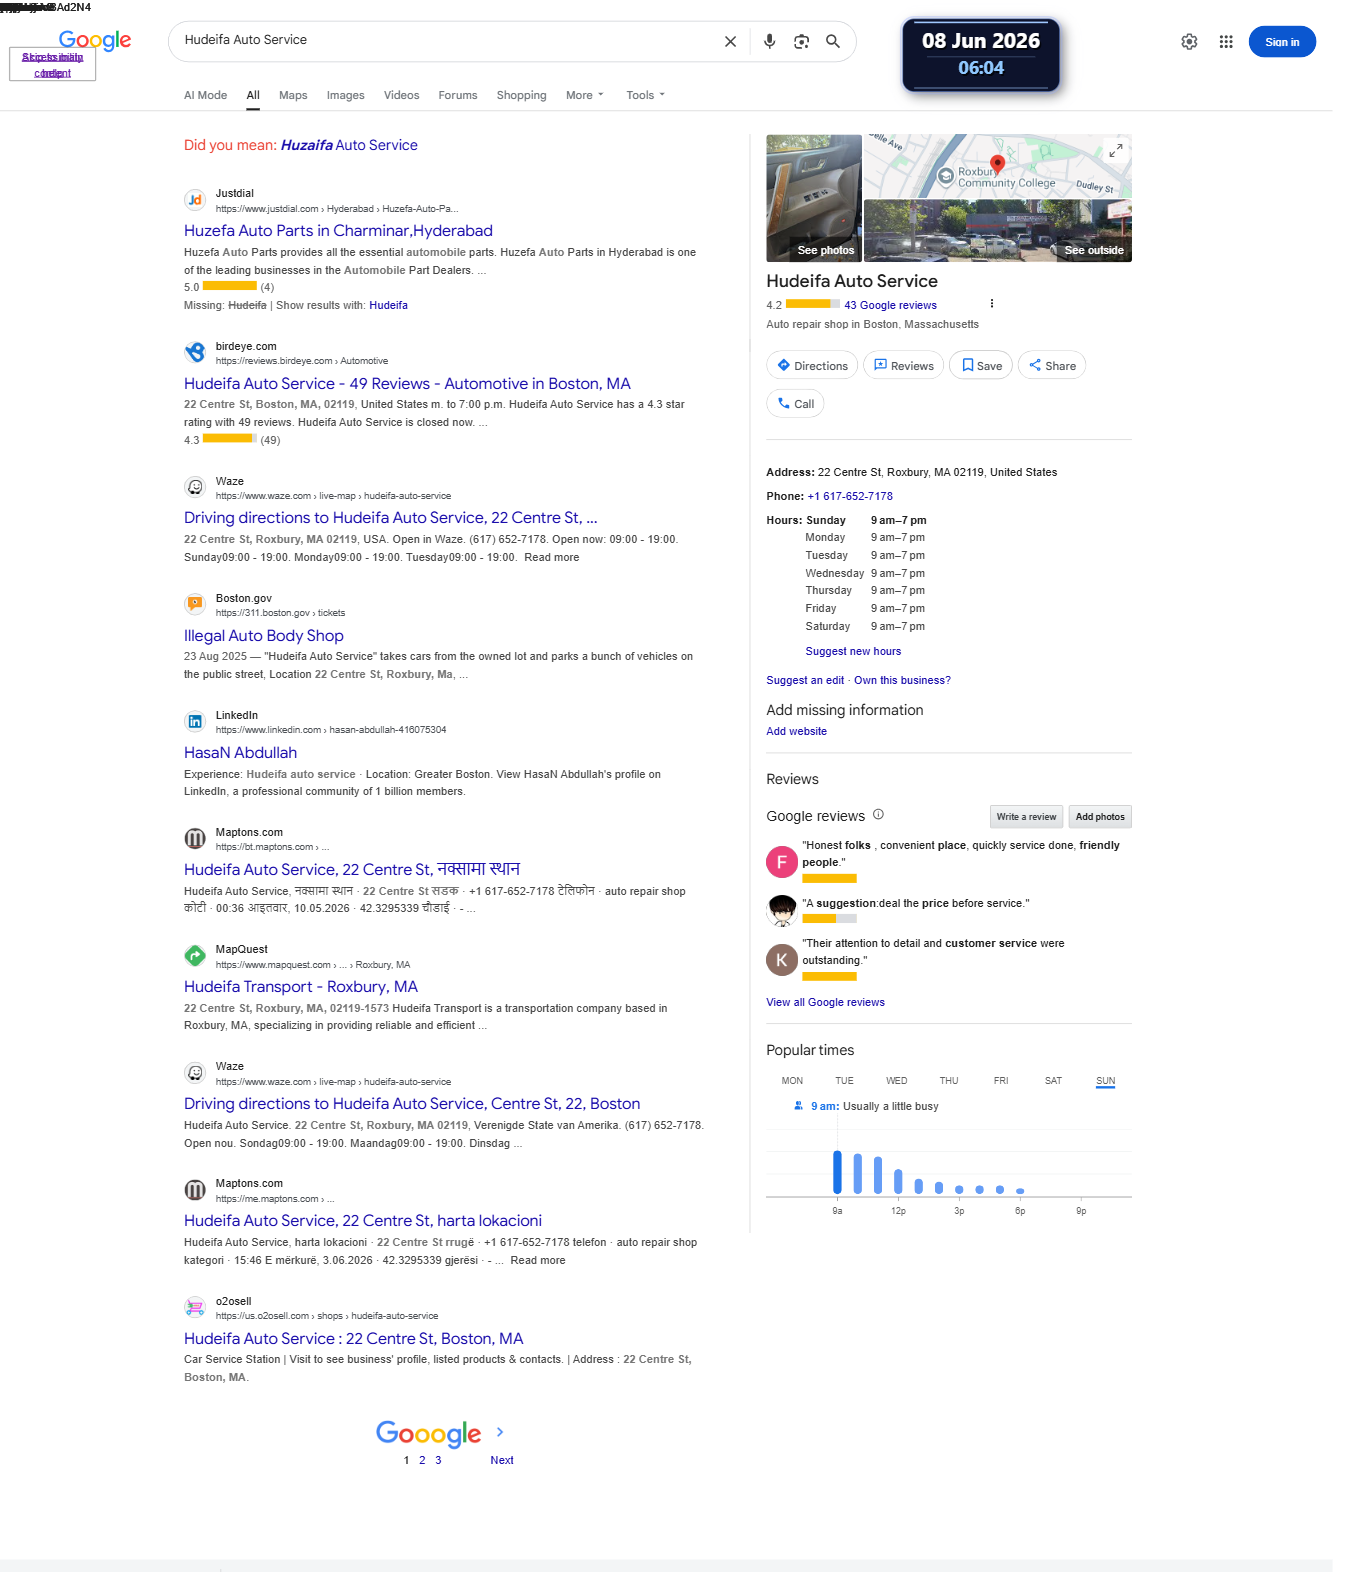
Task: Open the Hudeifa Transport - Roxbury, MA result
Action: pos(301,987)
